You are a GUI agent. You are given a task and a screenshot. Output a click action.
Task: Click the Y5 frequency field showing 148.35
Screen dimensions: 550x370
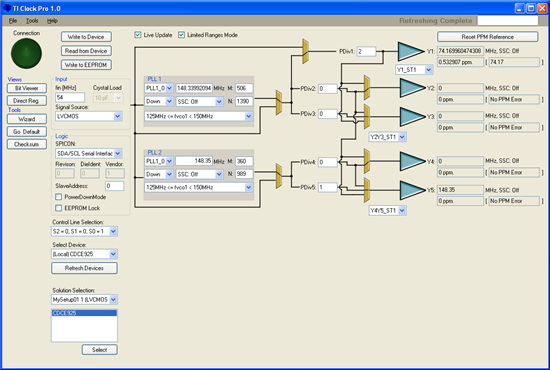460,190
